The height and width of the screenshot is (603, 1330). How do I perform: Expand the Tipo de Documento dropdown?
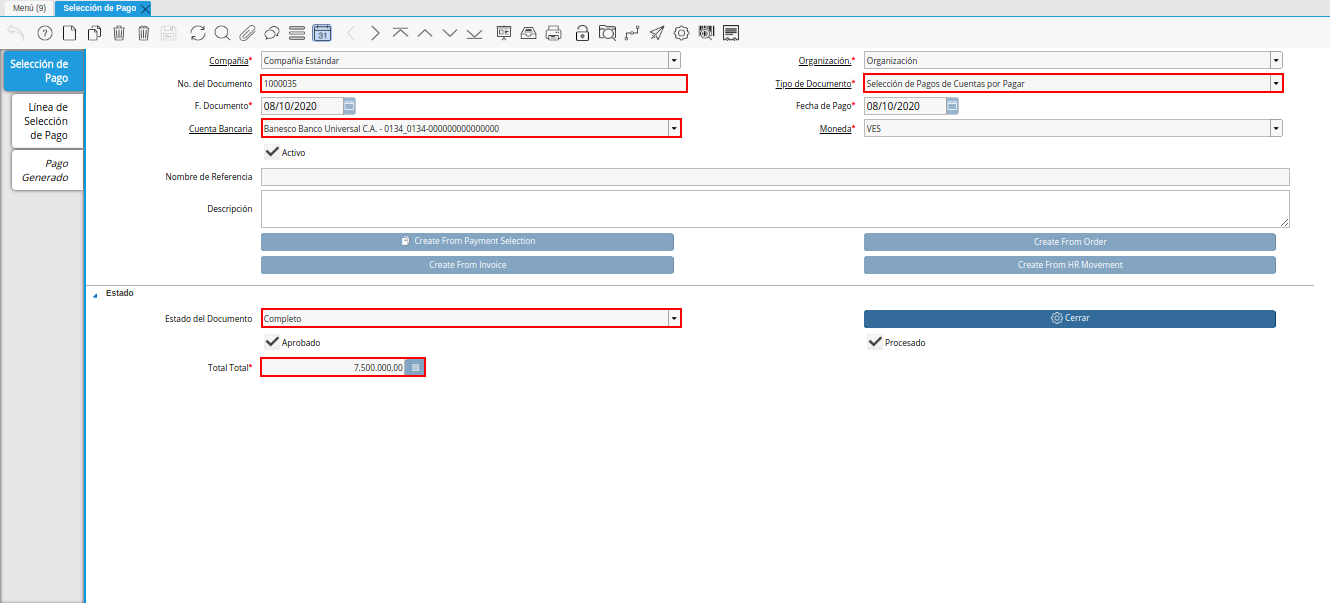pos(1276,84)
